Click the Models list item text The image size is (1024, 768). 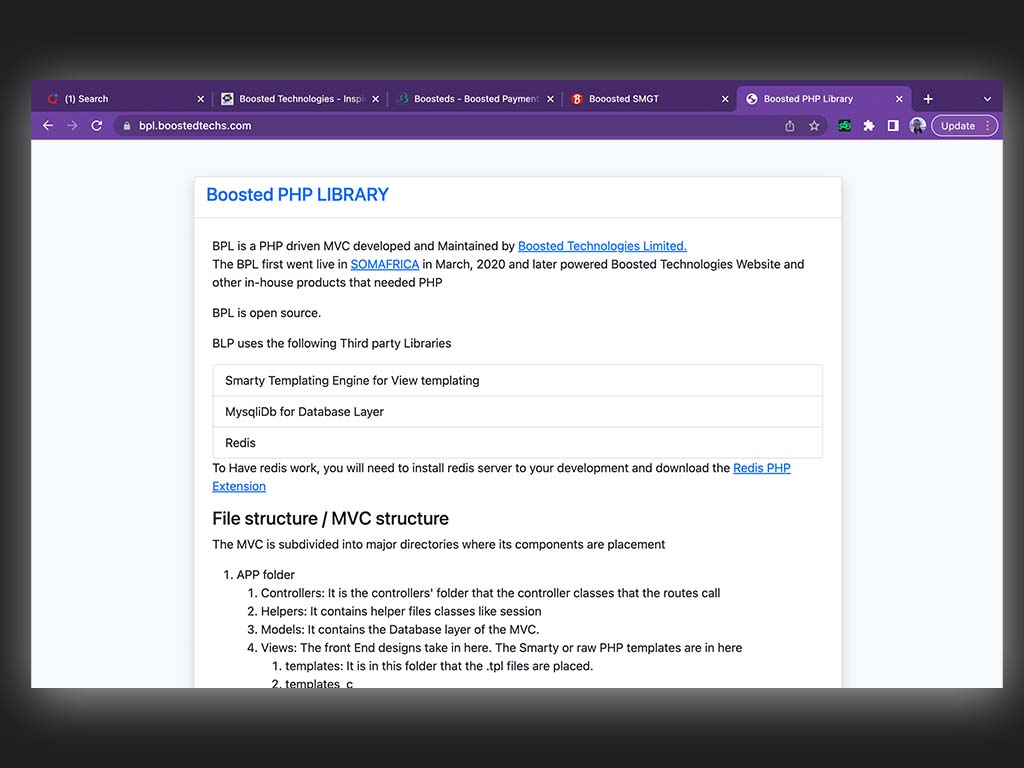pos(400,630)
